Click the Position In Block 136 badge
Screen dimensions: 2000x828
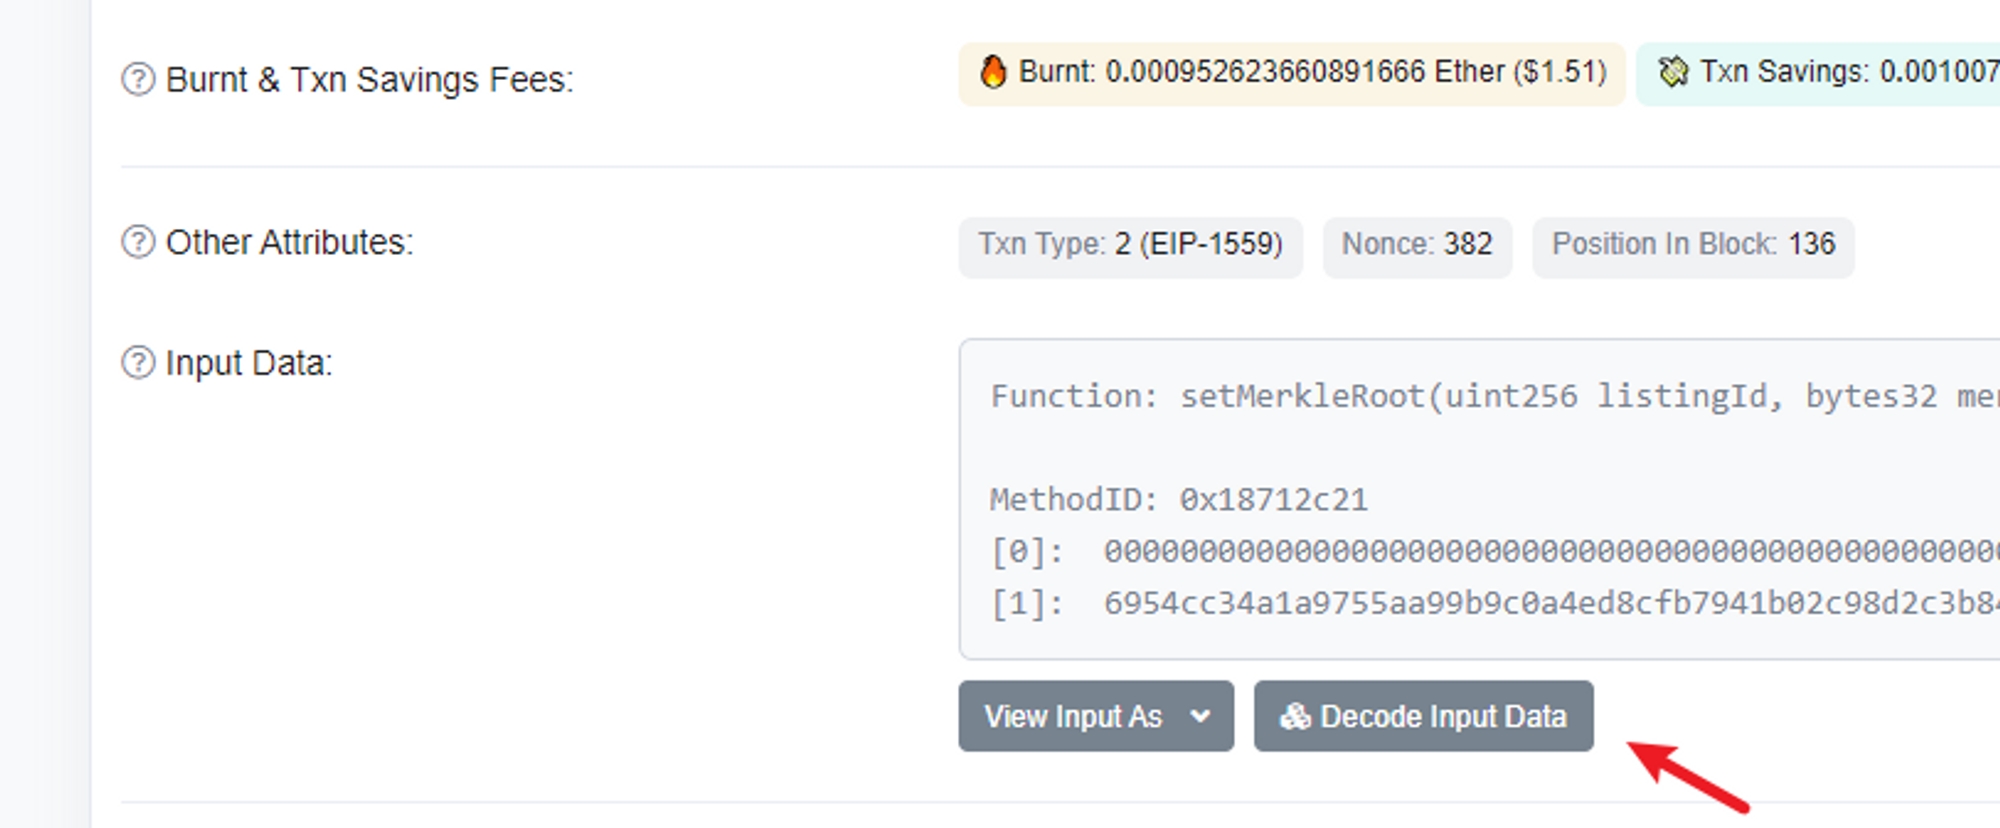1692,245
